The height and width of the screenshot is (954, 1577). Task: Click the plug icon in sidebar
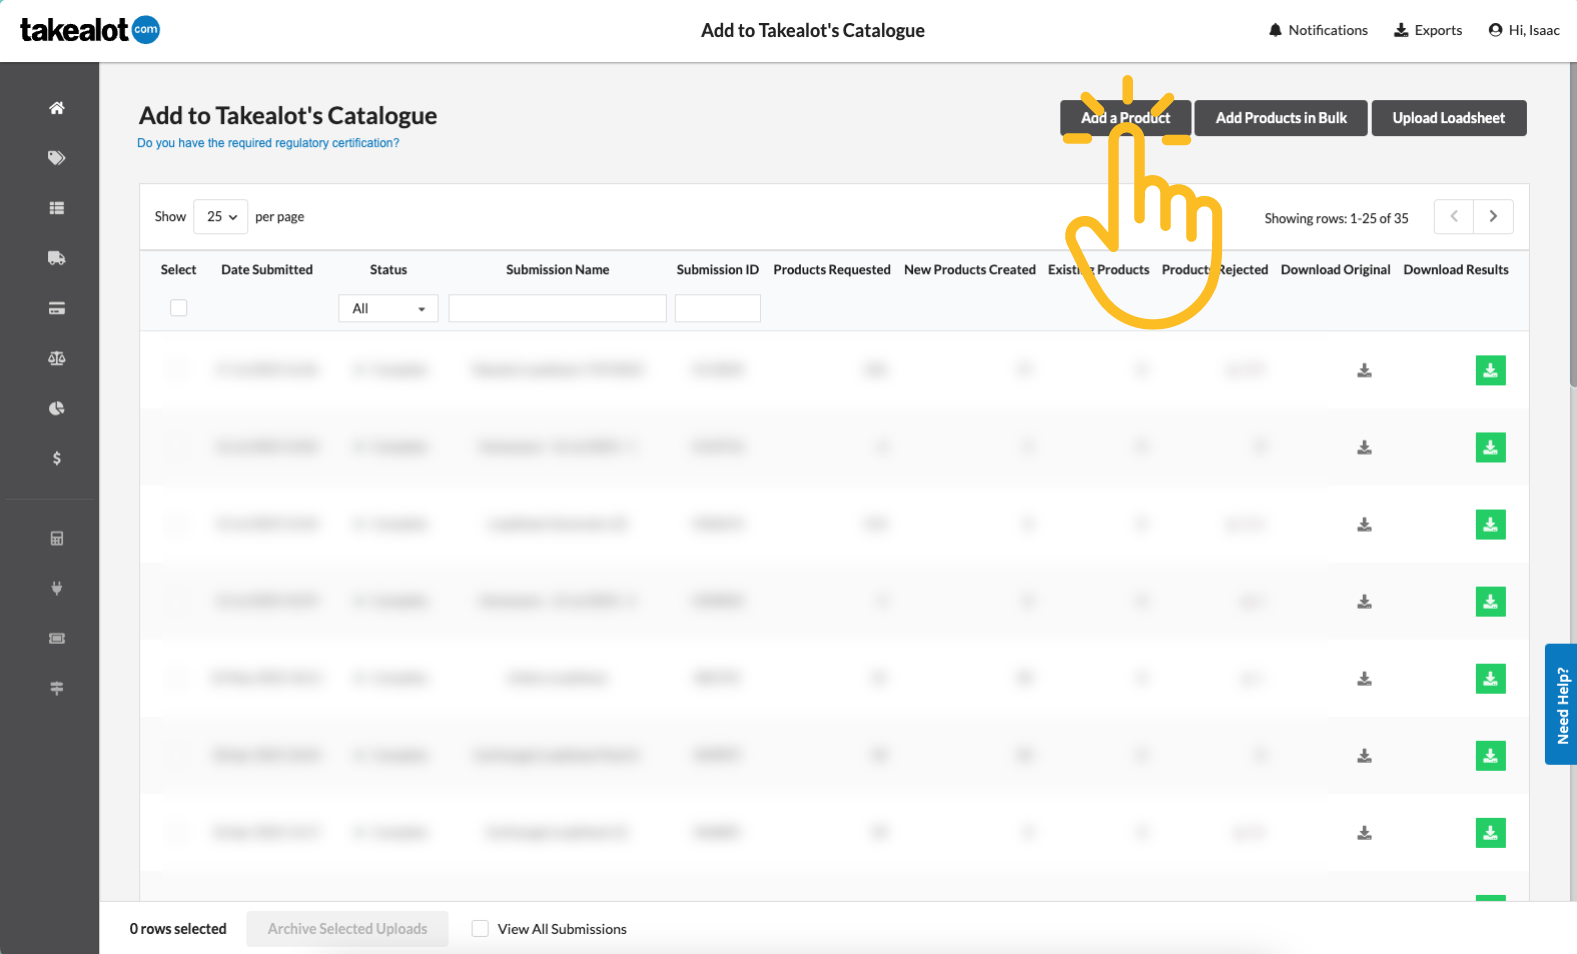[57, 589]
